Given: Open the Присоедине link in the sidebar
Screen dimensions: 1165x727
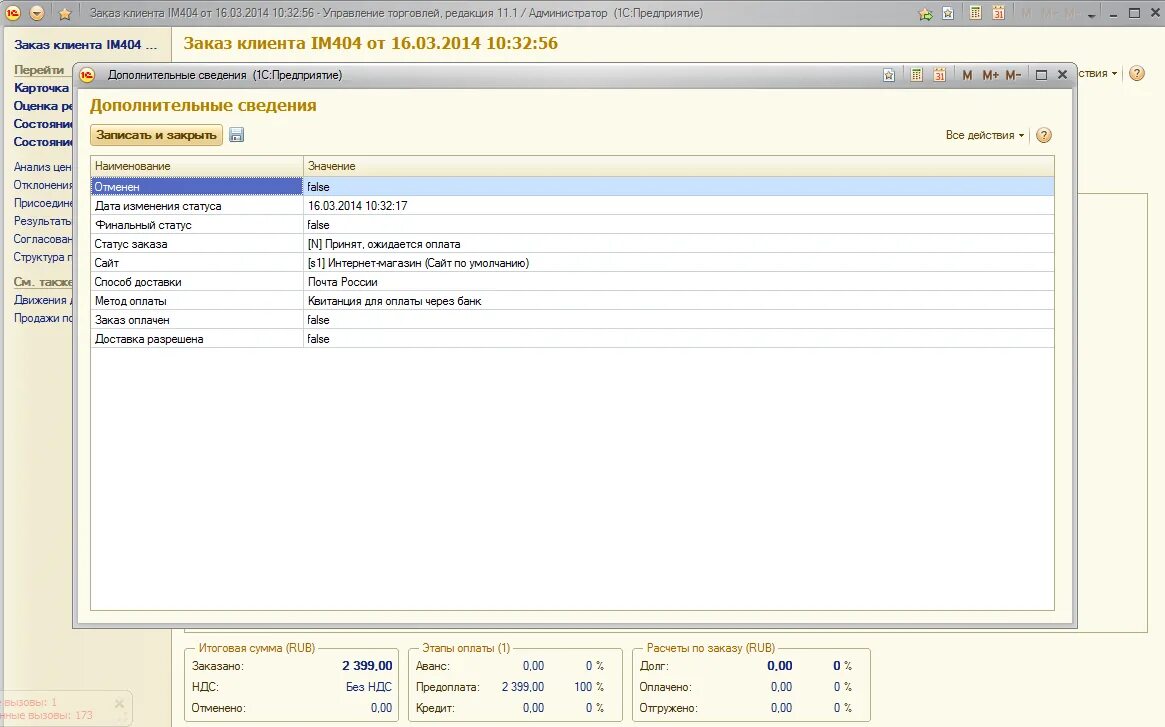Looking at the screenshot, I should click(x=43, y=203).
